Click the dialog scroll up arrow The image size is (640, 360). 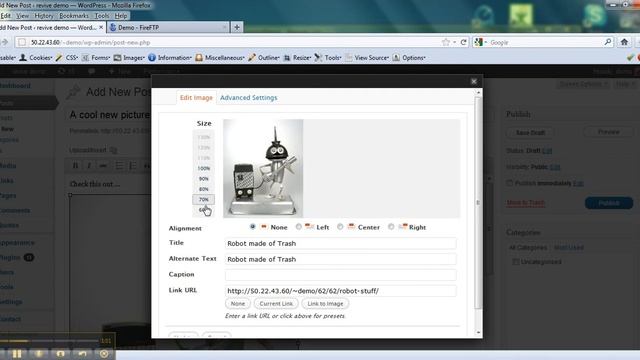click(478, 93)
